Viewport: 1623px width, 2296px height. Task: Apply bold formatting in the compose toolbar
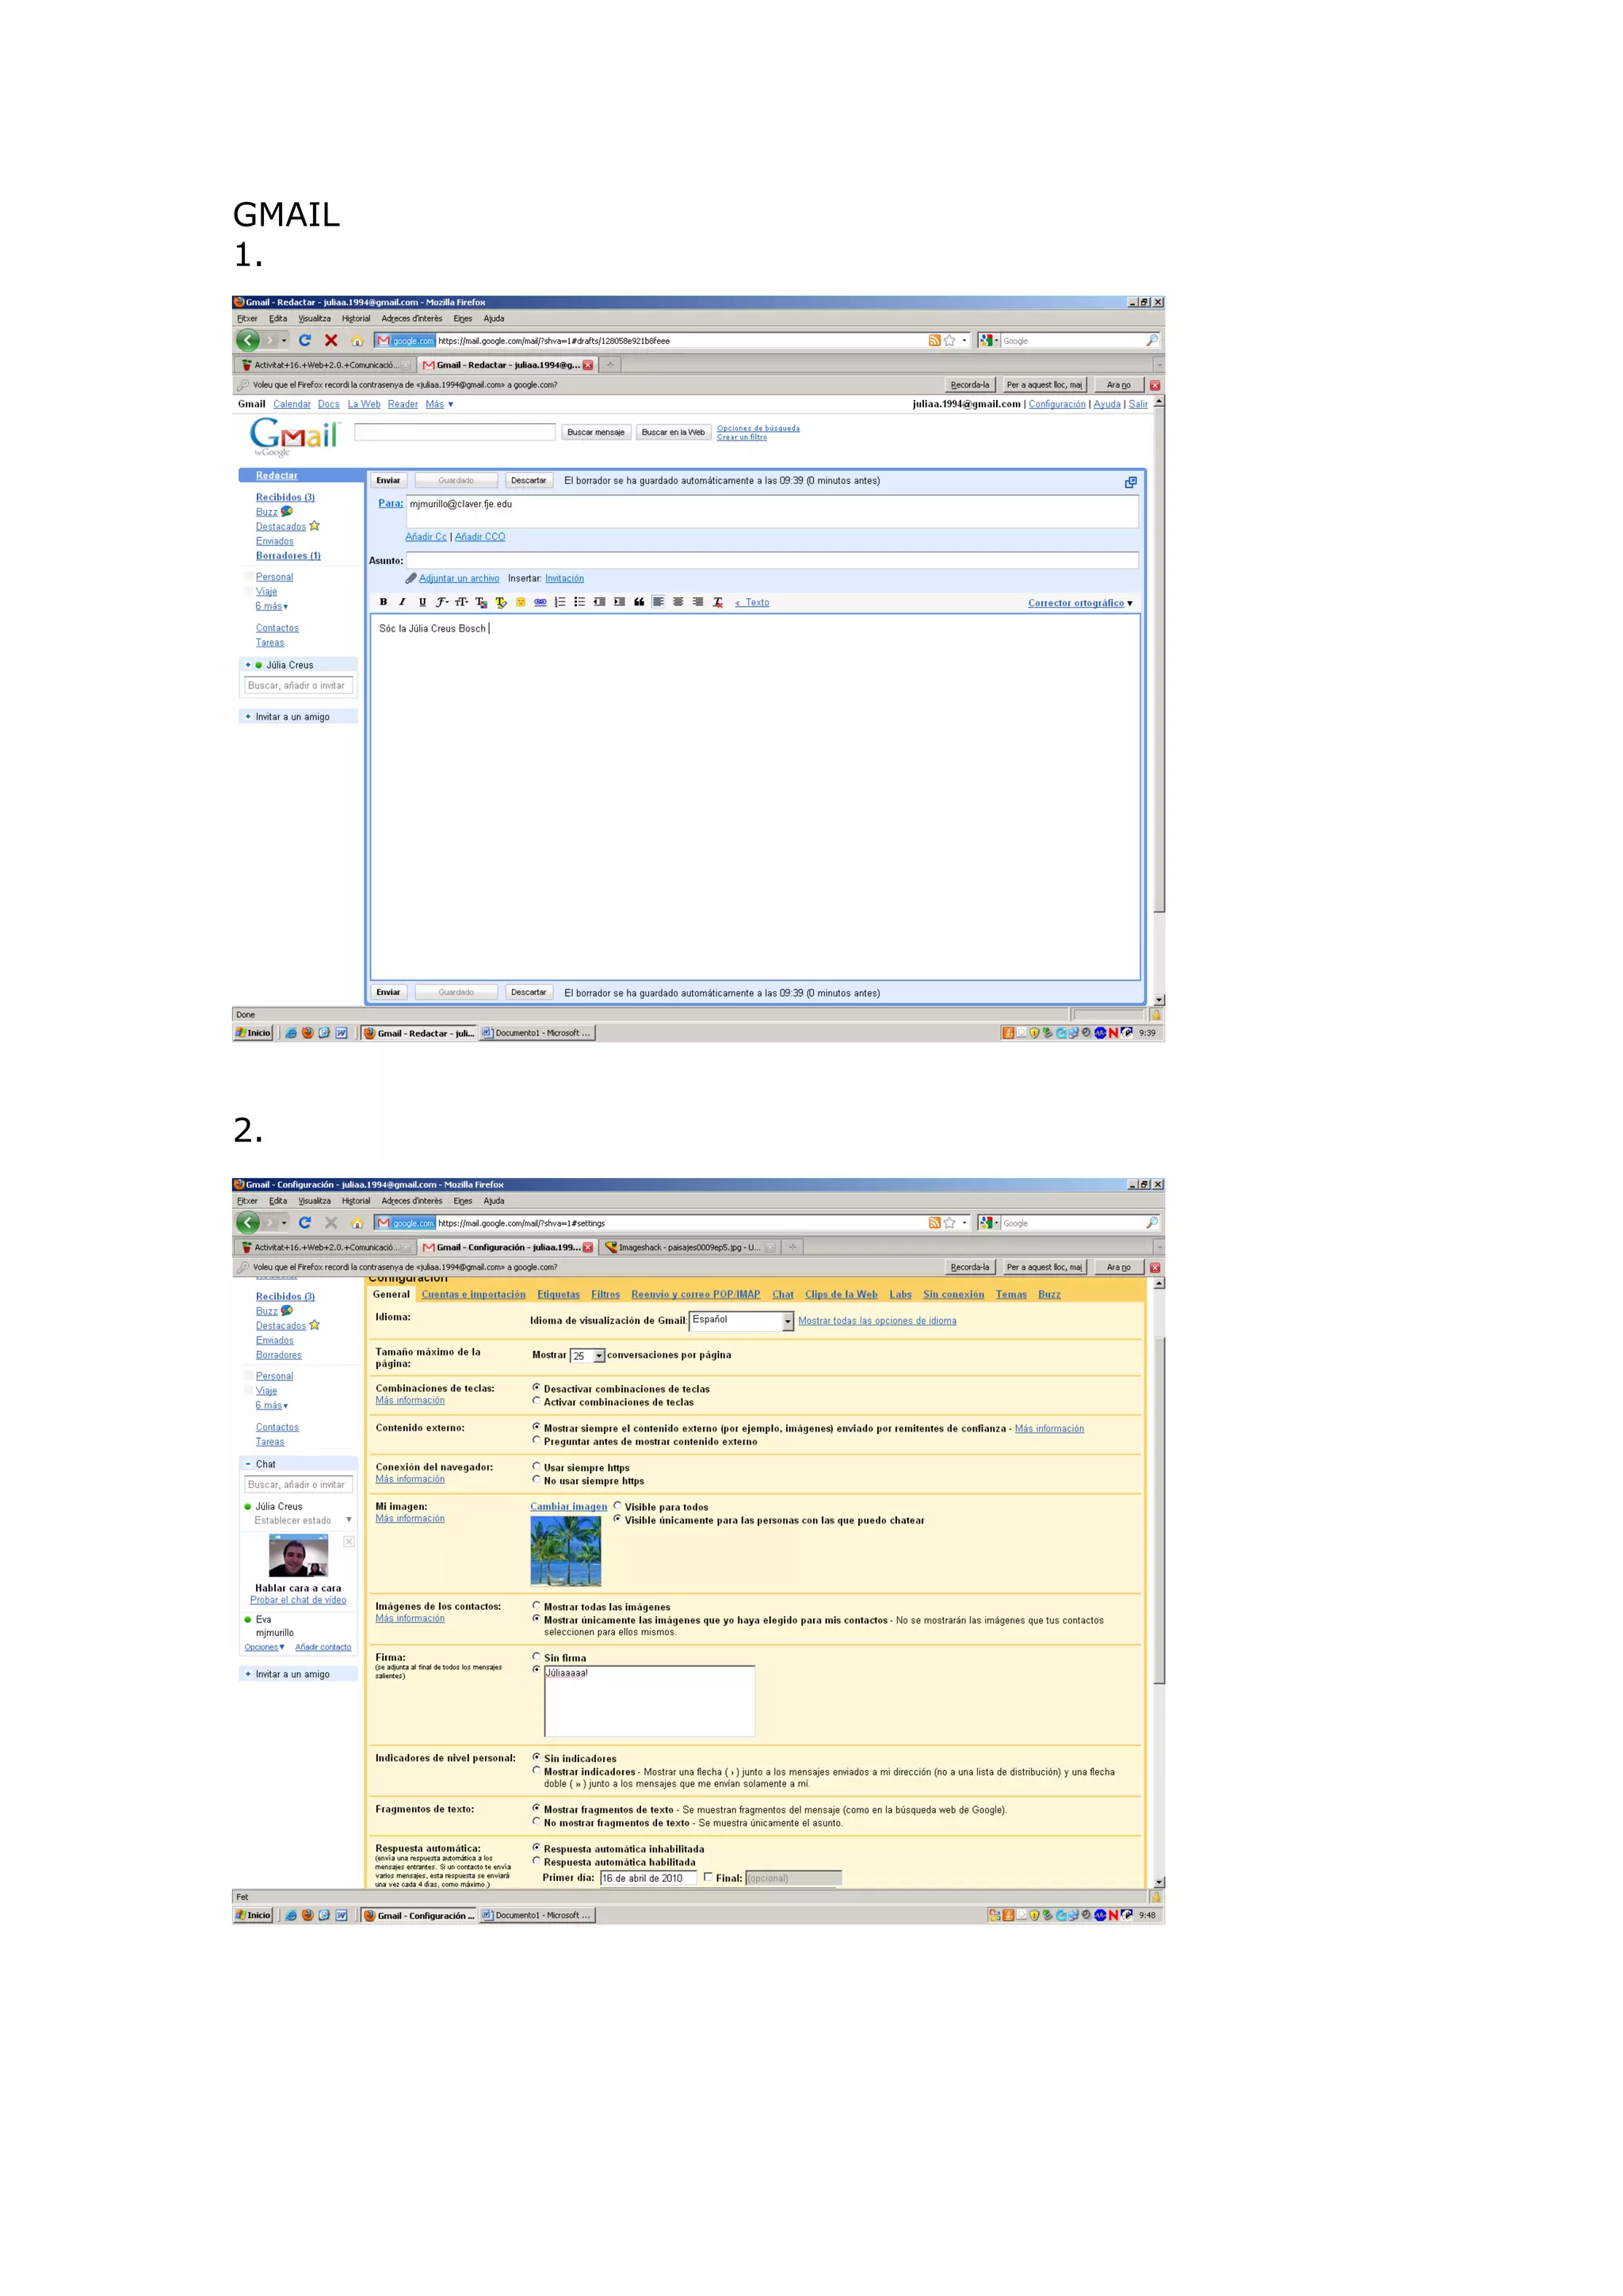pyautogui.click(x=383, y=602)
